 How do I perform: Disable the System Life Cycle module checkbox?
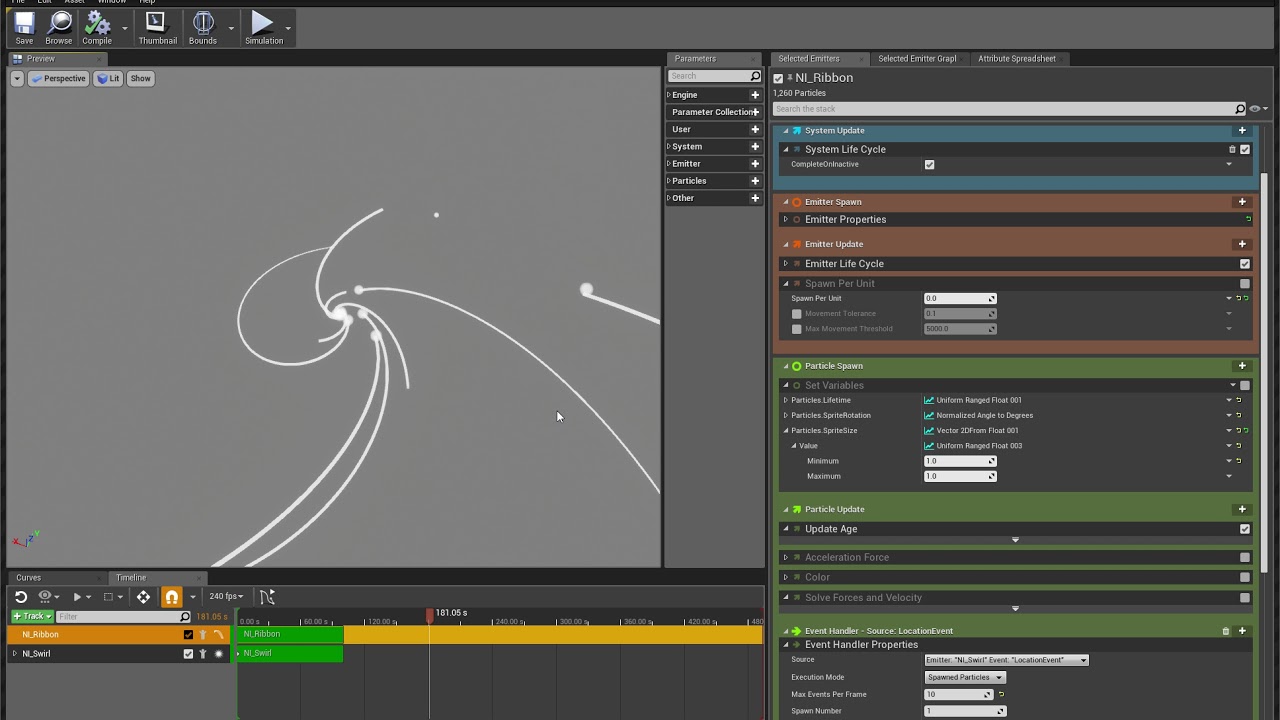tap(1245, 149)
